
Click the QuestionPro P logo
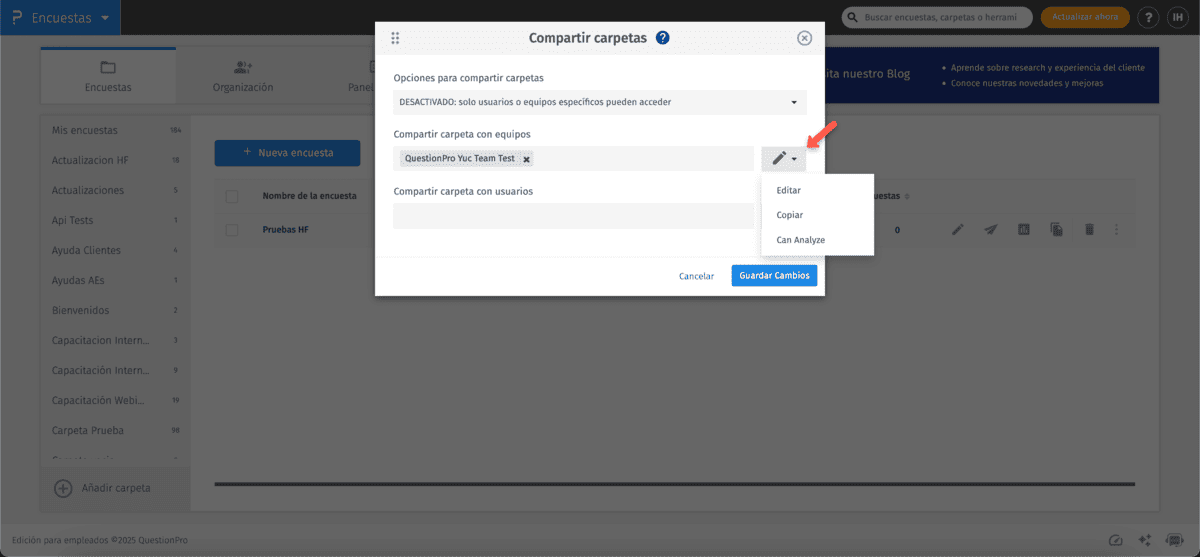(16, 18)
